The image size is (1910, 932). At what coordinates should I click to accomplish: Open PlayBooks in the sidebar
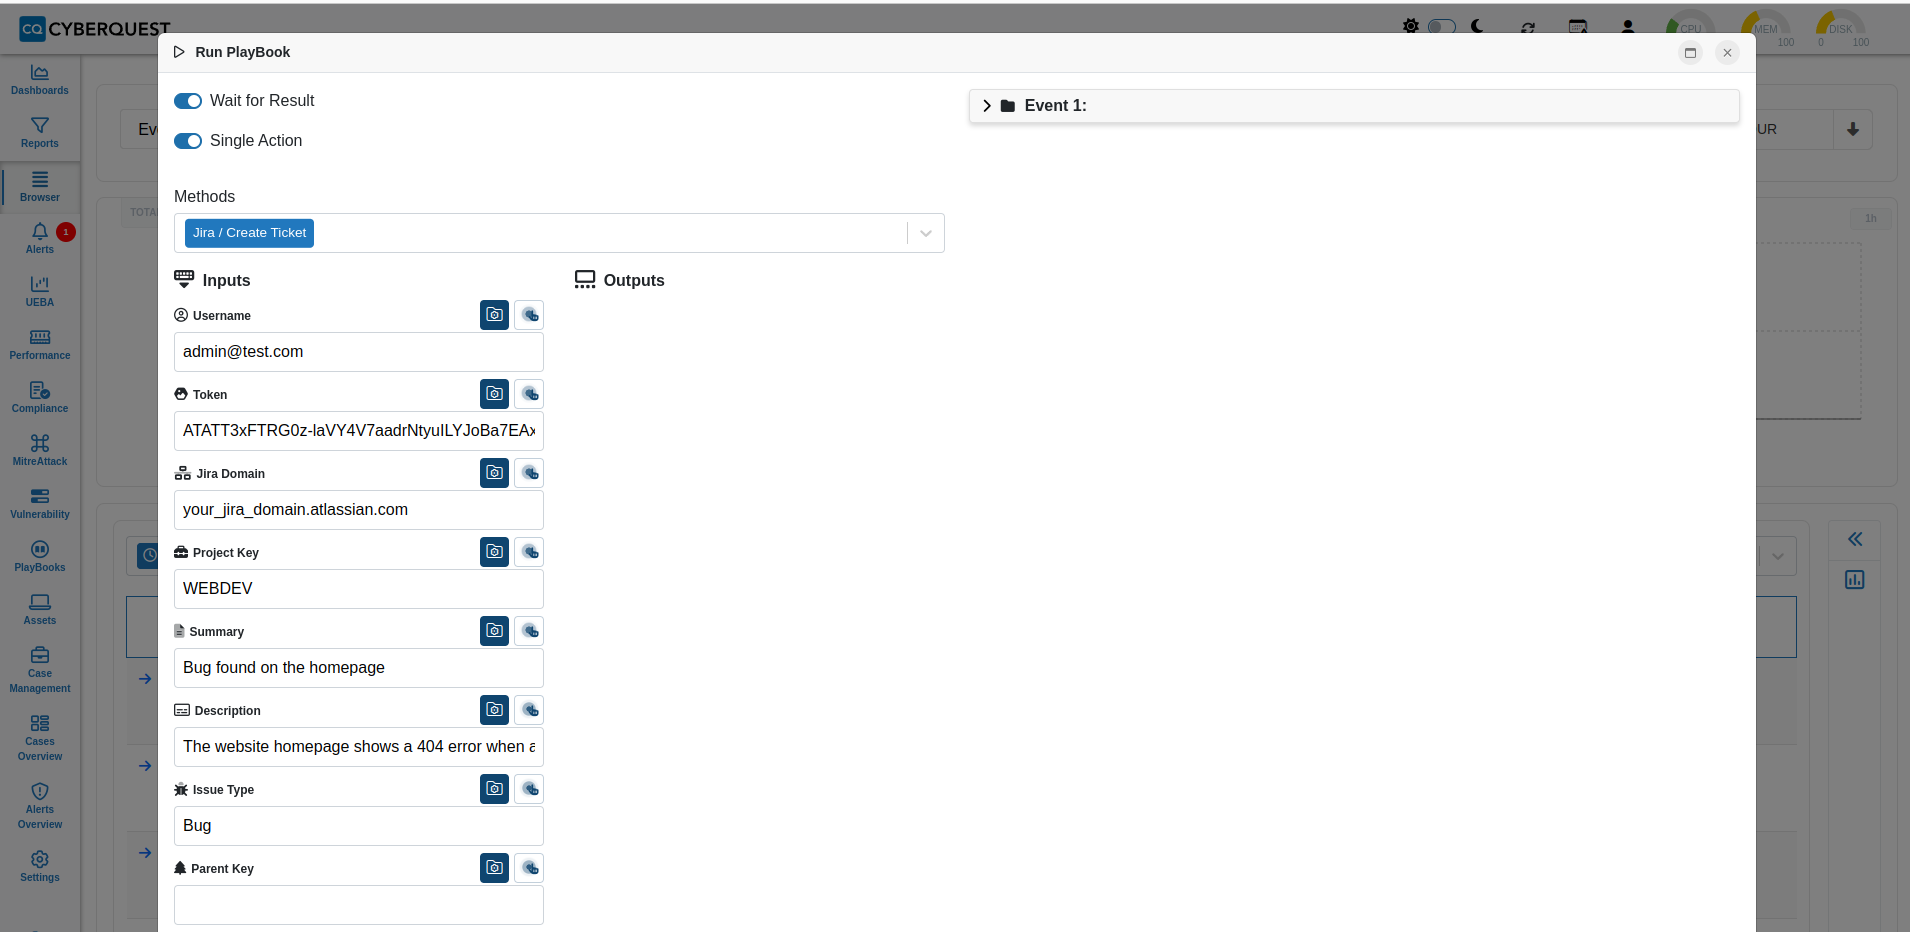click(40, 557)
